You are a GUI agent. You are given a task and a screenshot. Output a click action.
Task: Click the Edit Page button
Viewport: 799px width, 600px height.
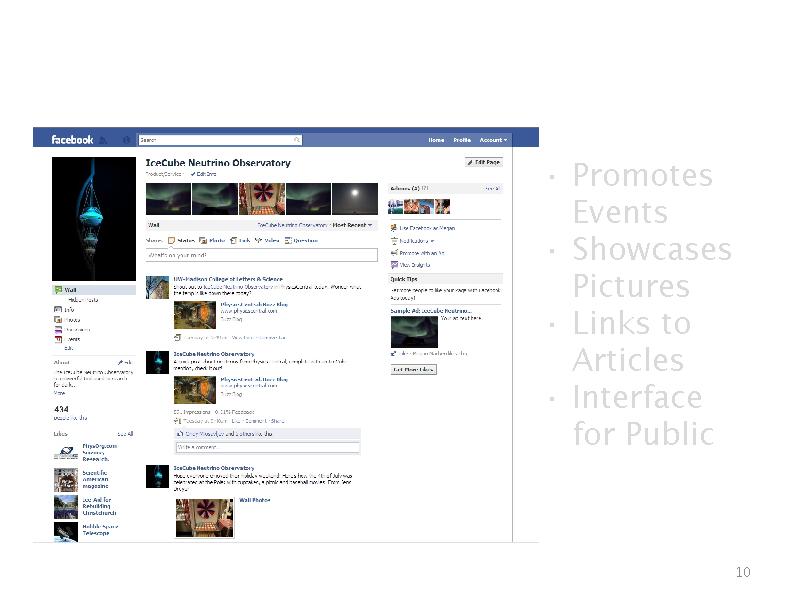(x=484, y=162)
